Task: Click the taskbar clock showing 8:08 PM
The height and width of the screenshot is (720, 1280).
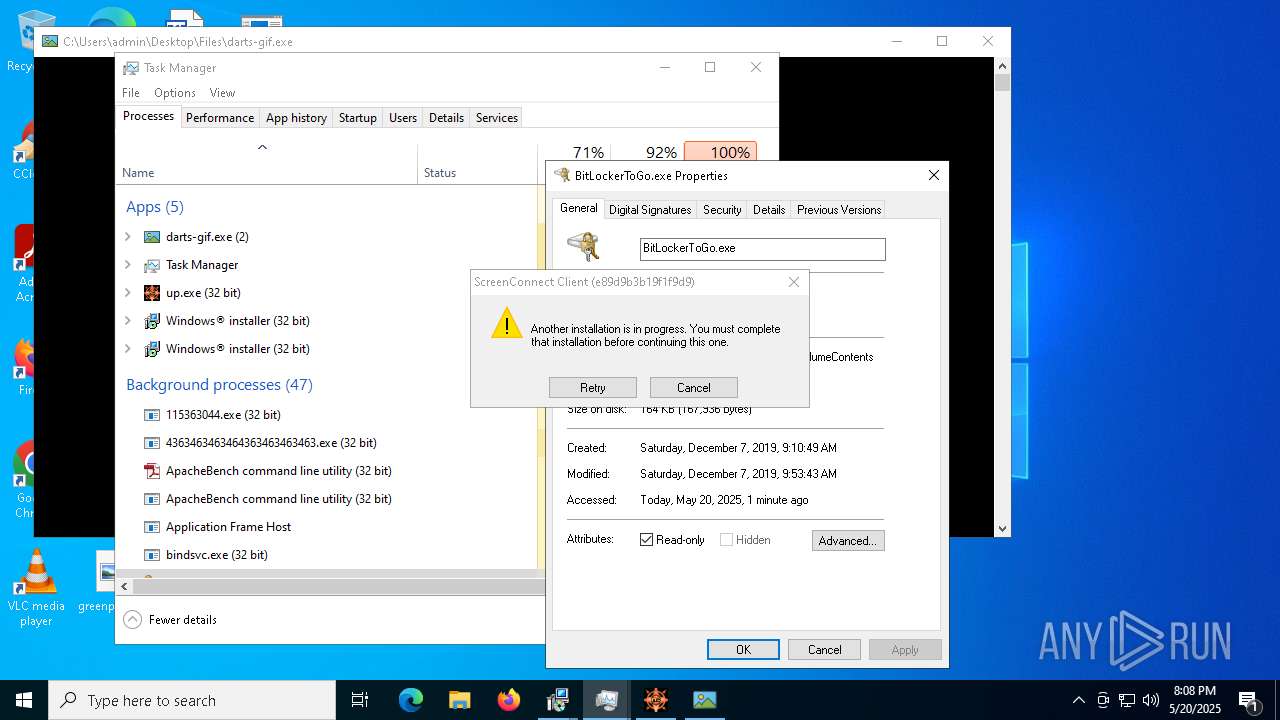Action: point(1195,700)
